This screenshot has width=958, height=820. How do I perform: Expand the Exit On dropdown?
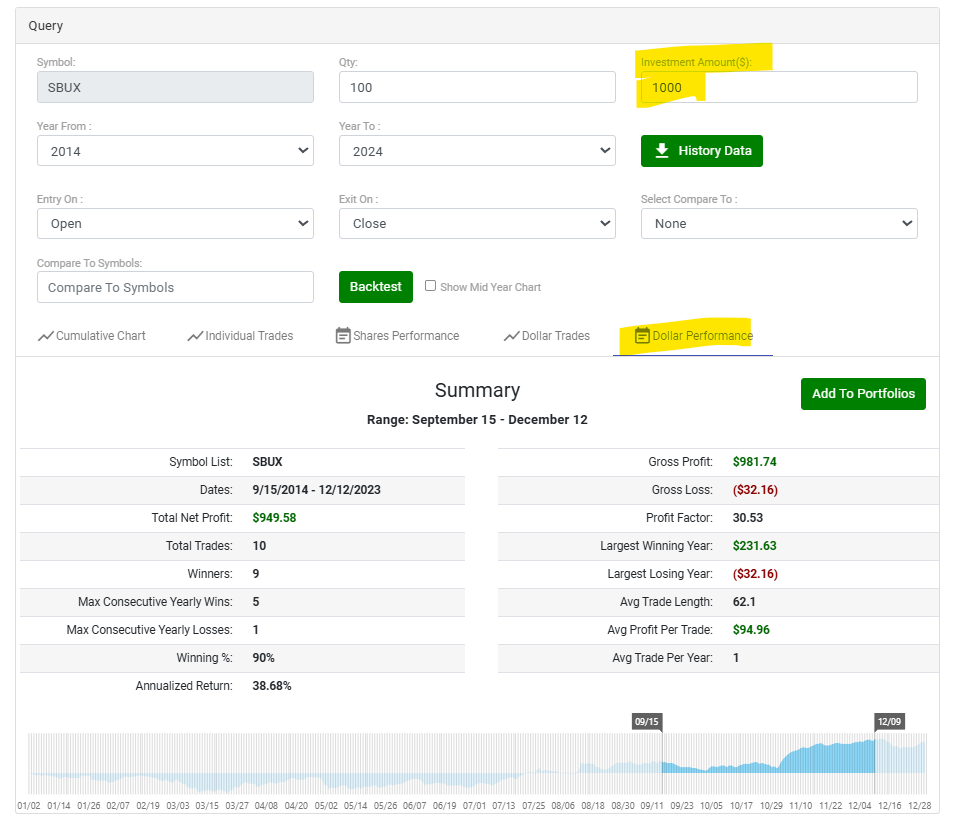tap(477, 223)
